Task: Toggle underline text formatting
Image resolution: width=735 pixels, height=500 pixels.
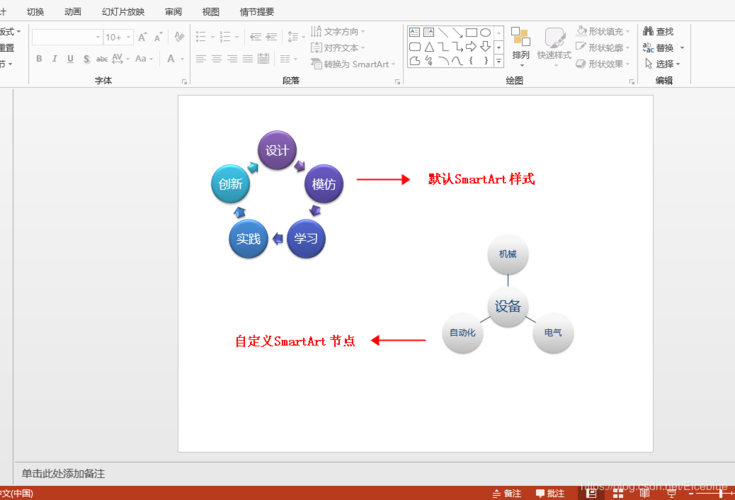Action: point(69,59)
